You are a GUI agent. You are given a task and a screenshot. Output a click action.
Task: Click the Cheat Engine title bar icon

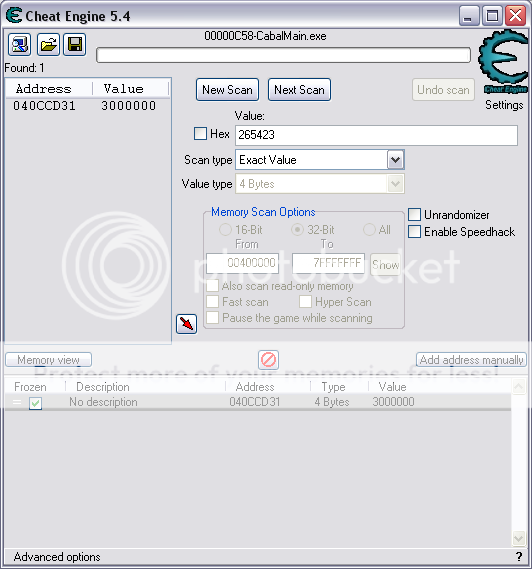14,16
